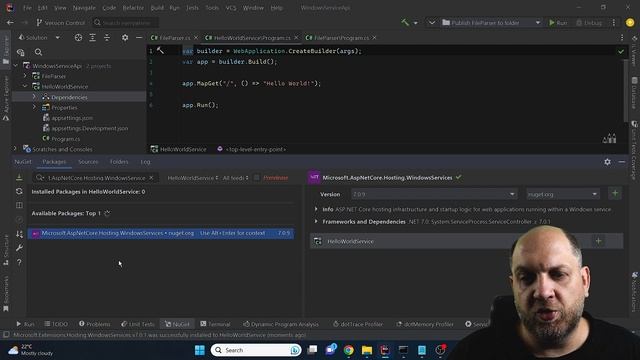
Task: Open the nuget.org source dropdown
Action: [x=562, y=194]
